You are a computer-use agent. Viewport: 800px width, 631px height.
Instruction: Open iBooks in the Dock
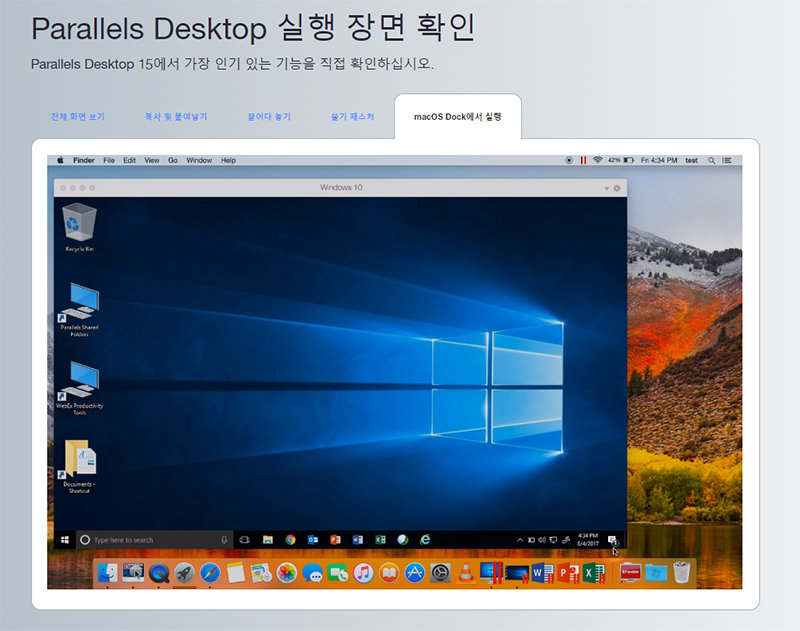[389, 573]
